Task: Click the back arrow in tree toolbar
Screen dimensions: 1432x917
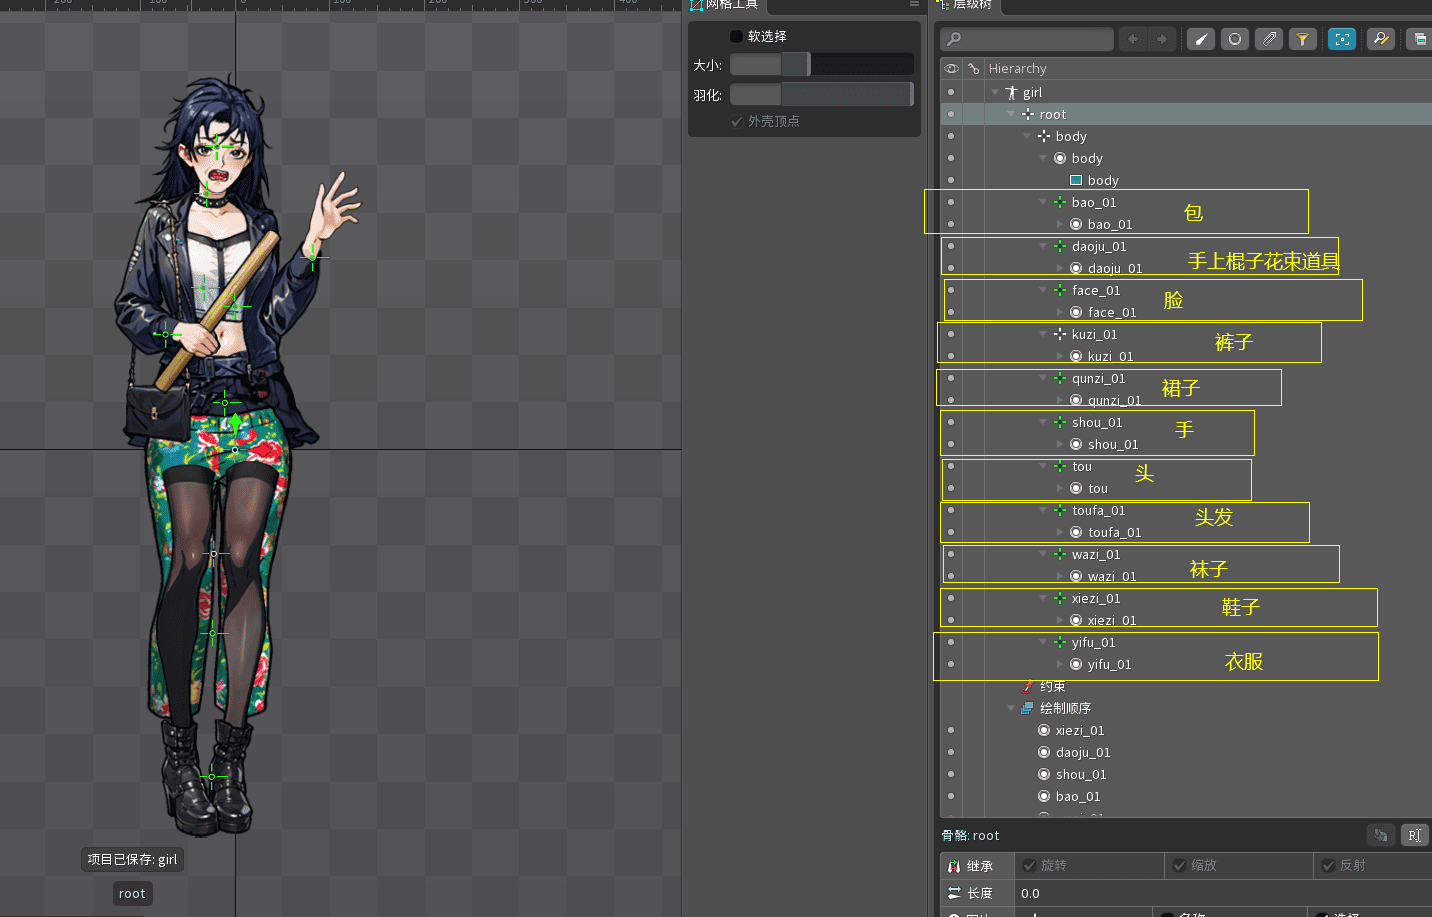Action: pyautogui.click(x=1133, y=39)
